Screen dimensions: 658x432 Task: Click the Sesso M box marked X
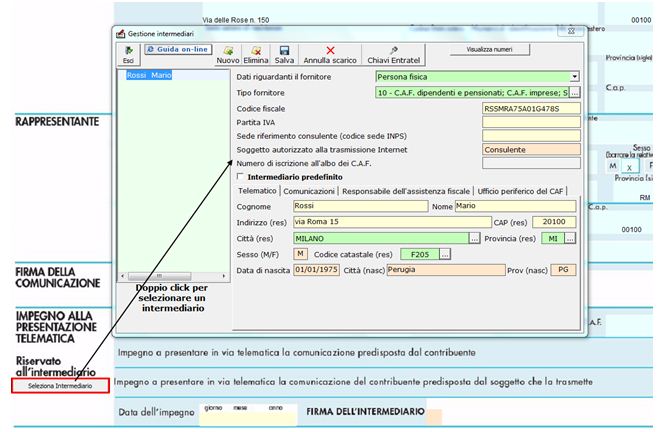click(629, 167)
